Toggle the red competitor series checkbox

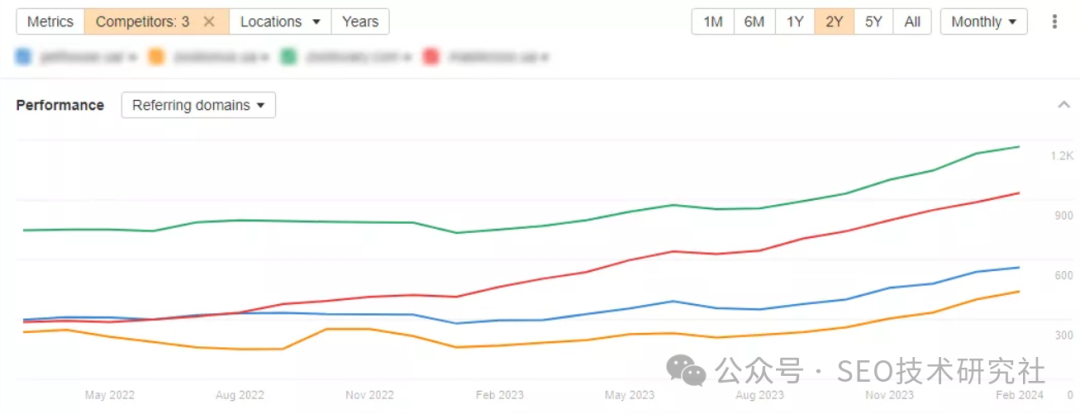pyautogui.click(x=432, y=57)
